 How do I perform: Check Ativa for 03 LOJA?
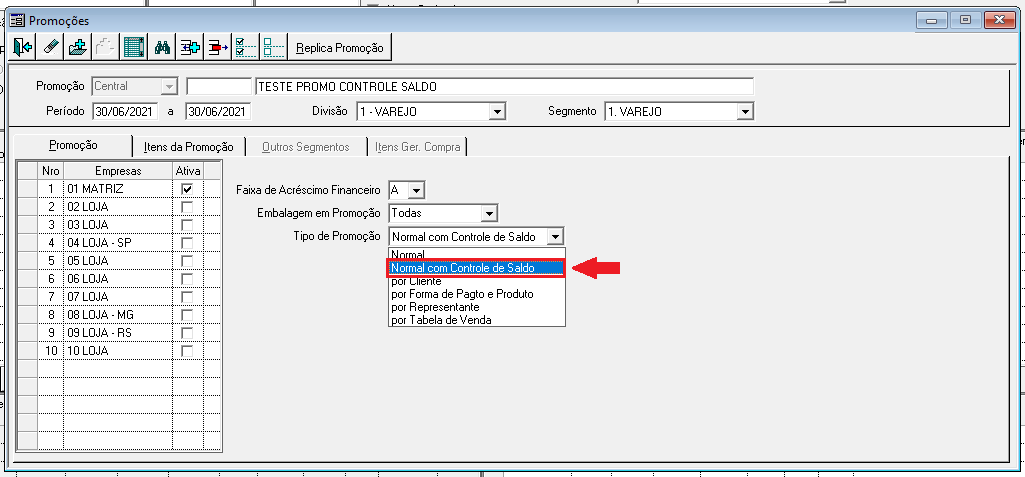pos(188,225)
